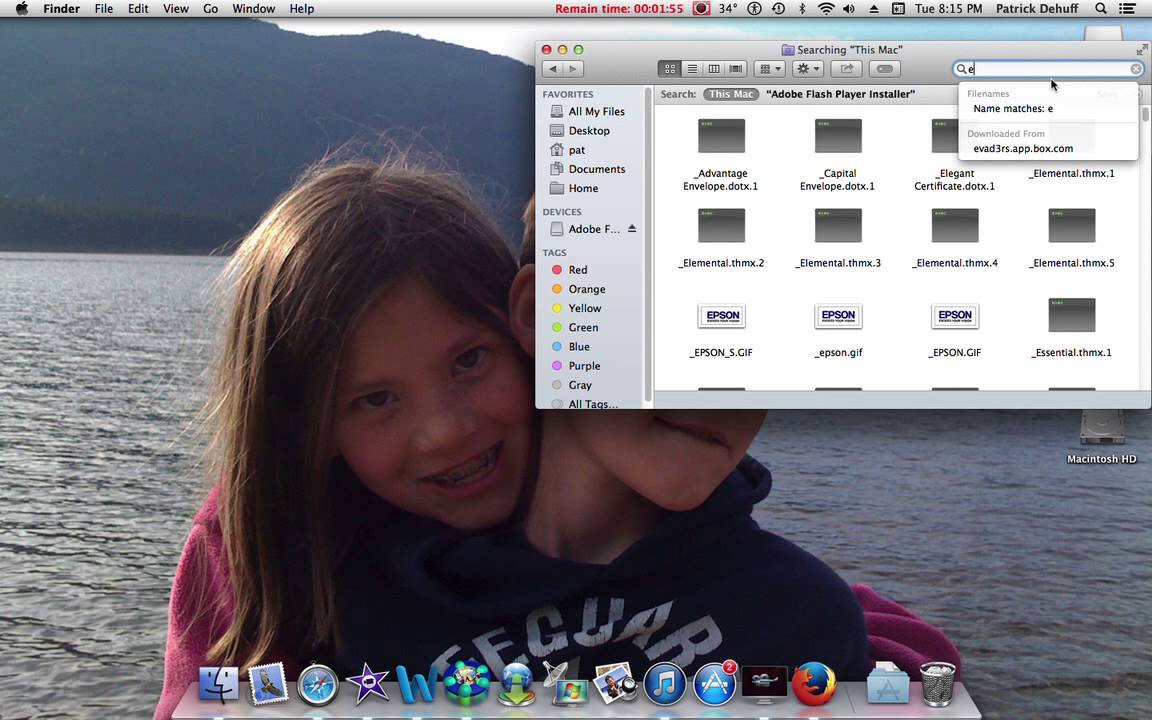Open the item arrangement dropdown
The width and height of the screenshot is (1152, 720).
point(769,69)
